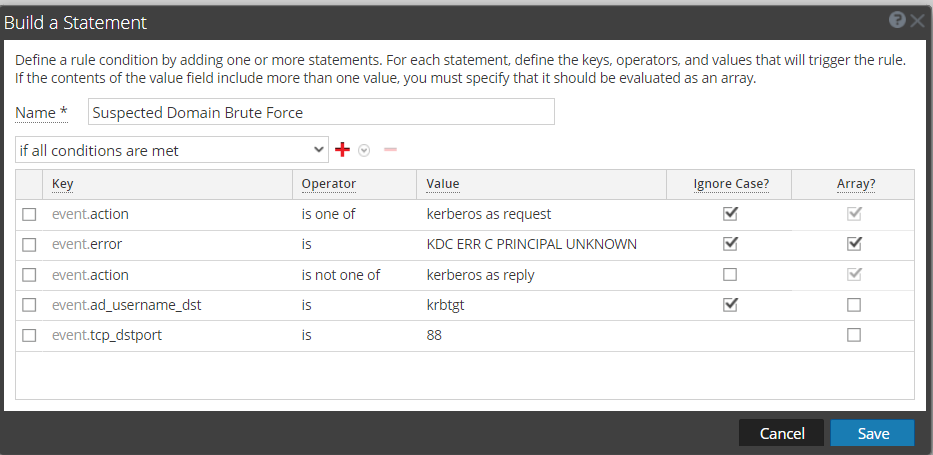933x455 pixels.
Task: Click the 'is not one of' operator cell
Action: click(340, 275)
